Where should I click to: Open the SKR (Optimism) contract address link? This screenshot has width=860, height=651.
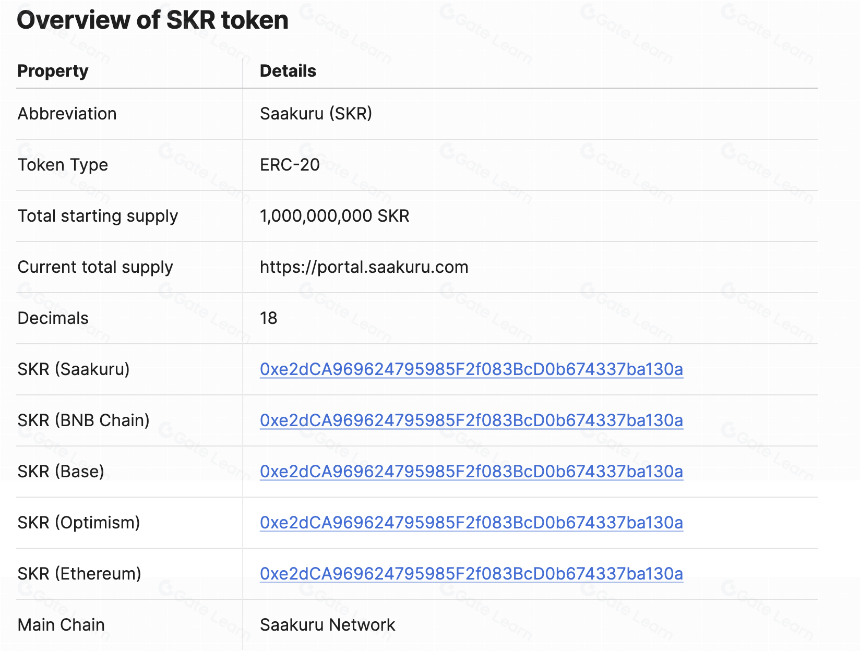(471, 522)
